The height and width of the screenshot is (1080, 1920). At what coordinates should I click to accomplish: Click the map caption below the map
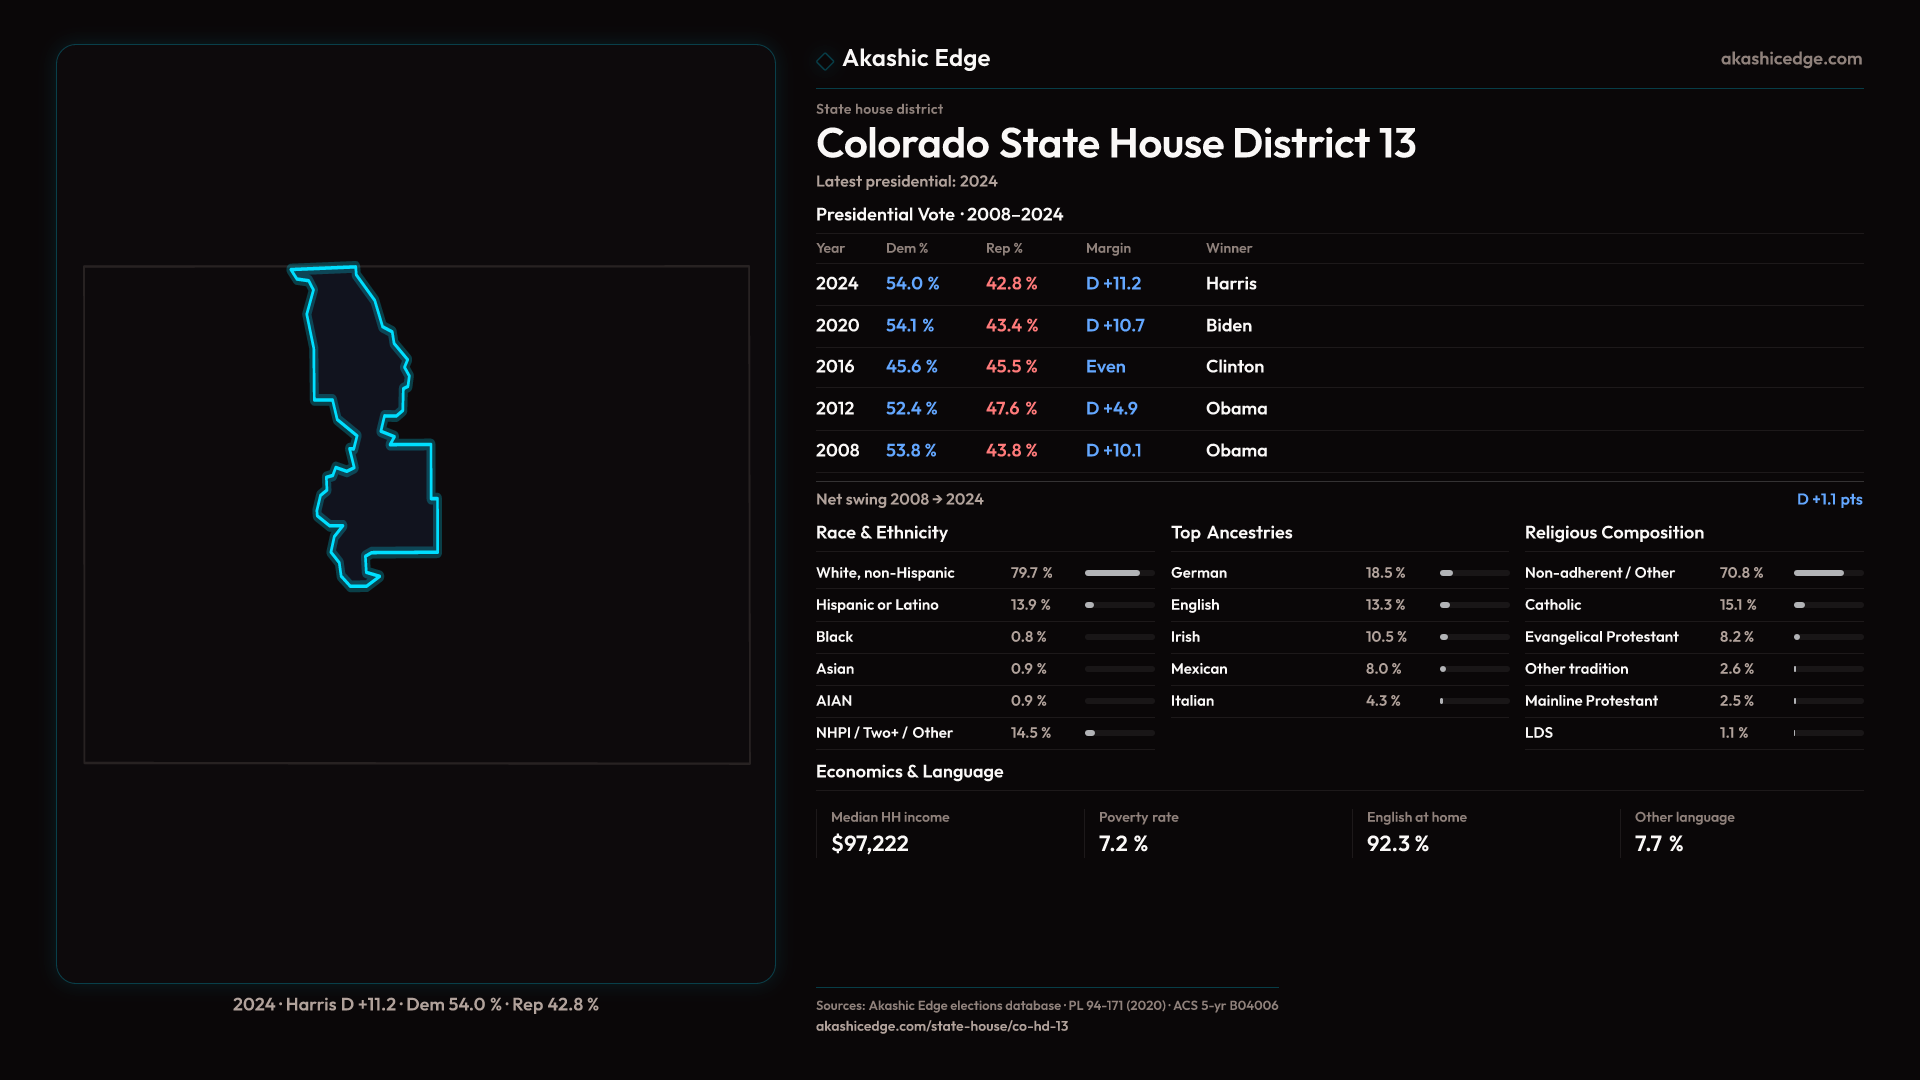[x=415, y=1004]
